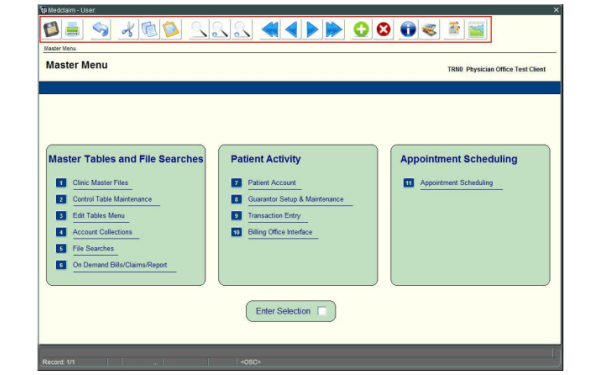Open the Transaction Entry link

pyautogui.click(x=274, y=216)
